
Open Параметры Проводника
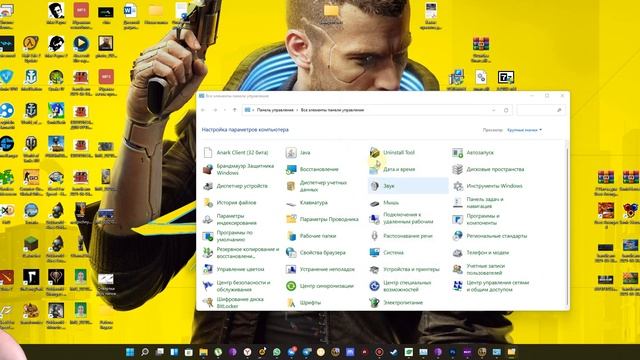click(322, 220)
